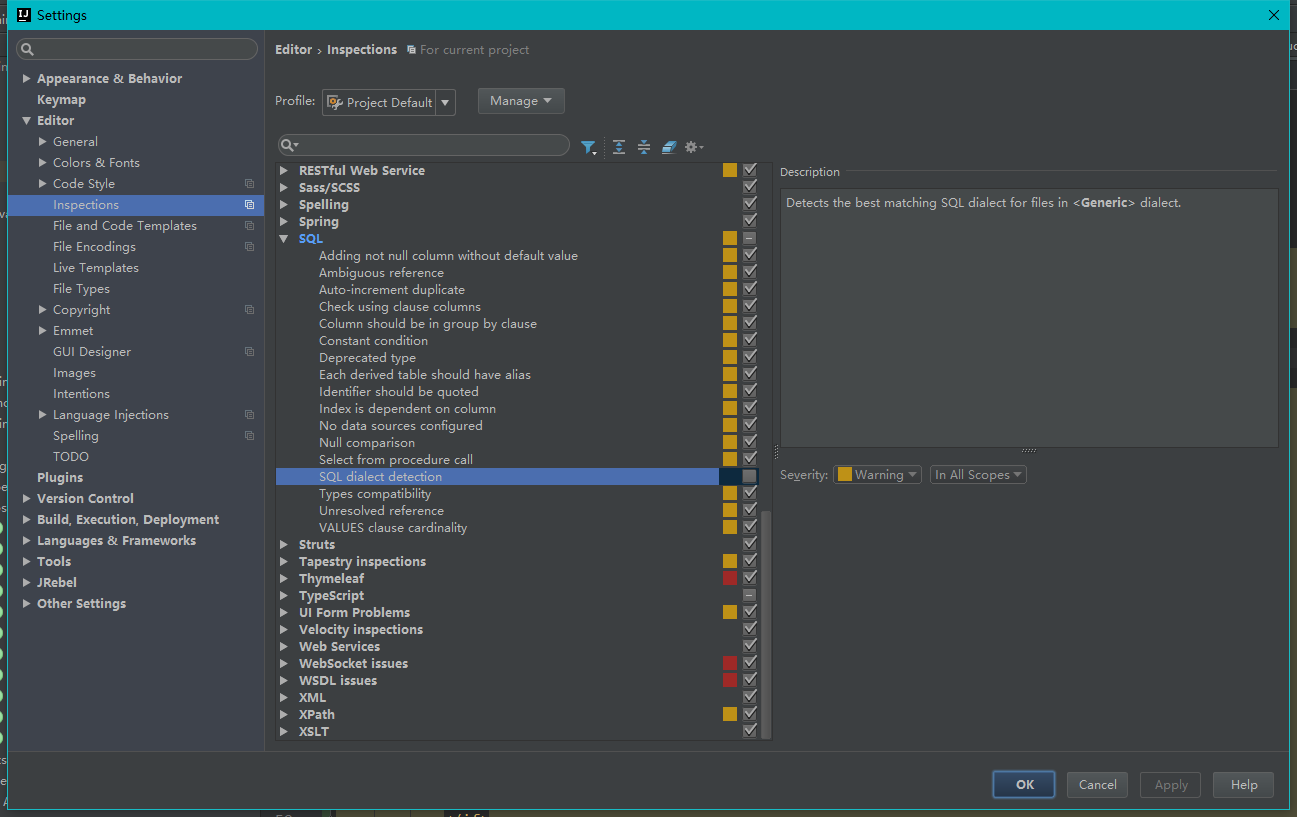Viewport: 1297px width, 817px height.
Task: Click the magnifier icon in settings sidebar search
Action: [27, 49]
